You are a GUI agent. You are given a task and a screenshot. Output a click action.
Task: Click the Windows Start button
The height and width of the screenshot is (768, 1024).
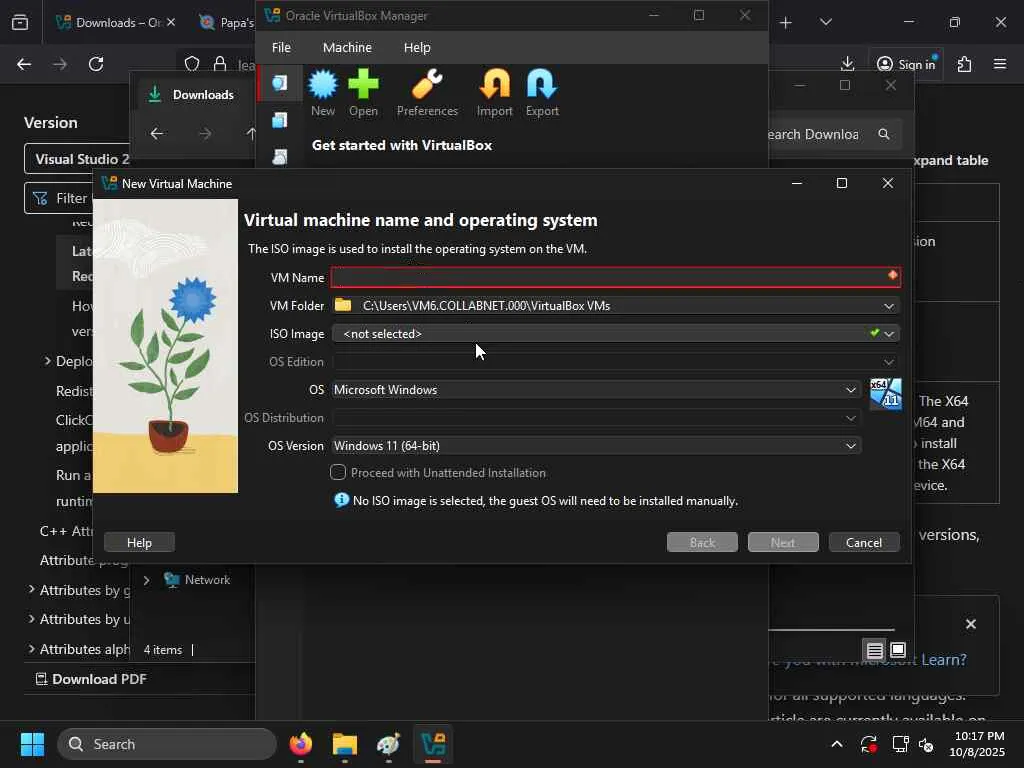pos(32,744)
